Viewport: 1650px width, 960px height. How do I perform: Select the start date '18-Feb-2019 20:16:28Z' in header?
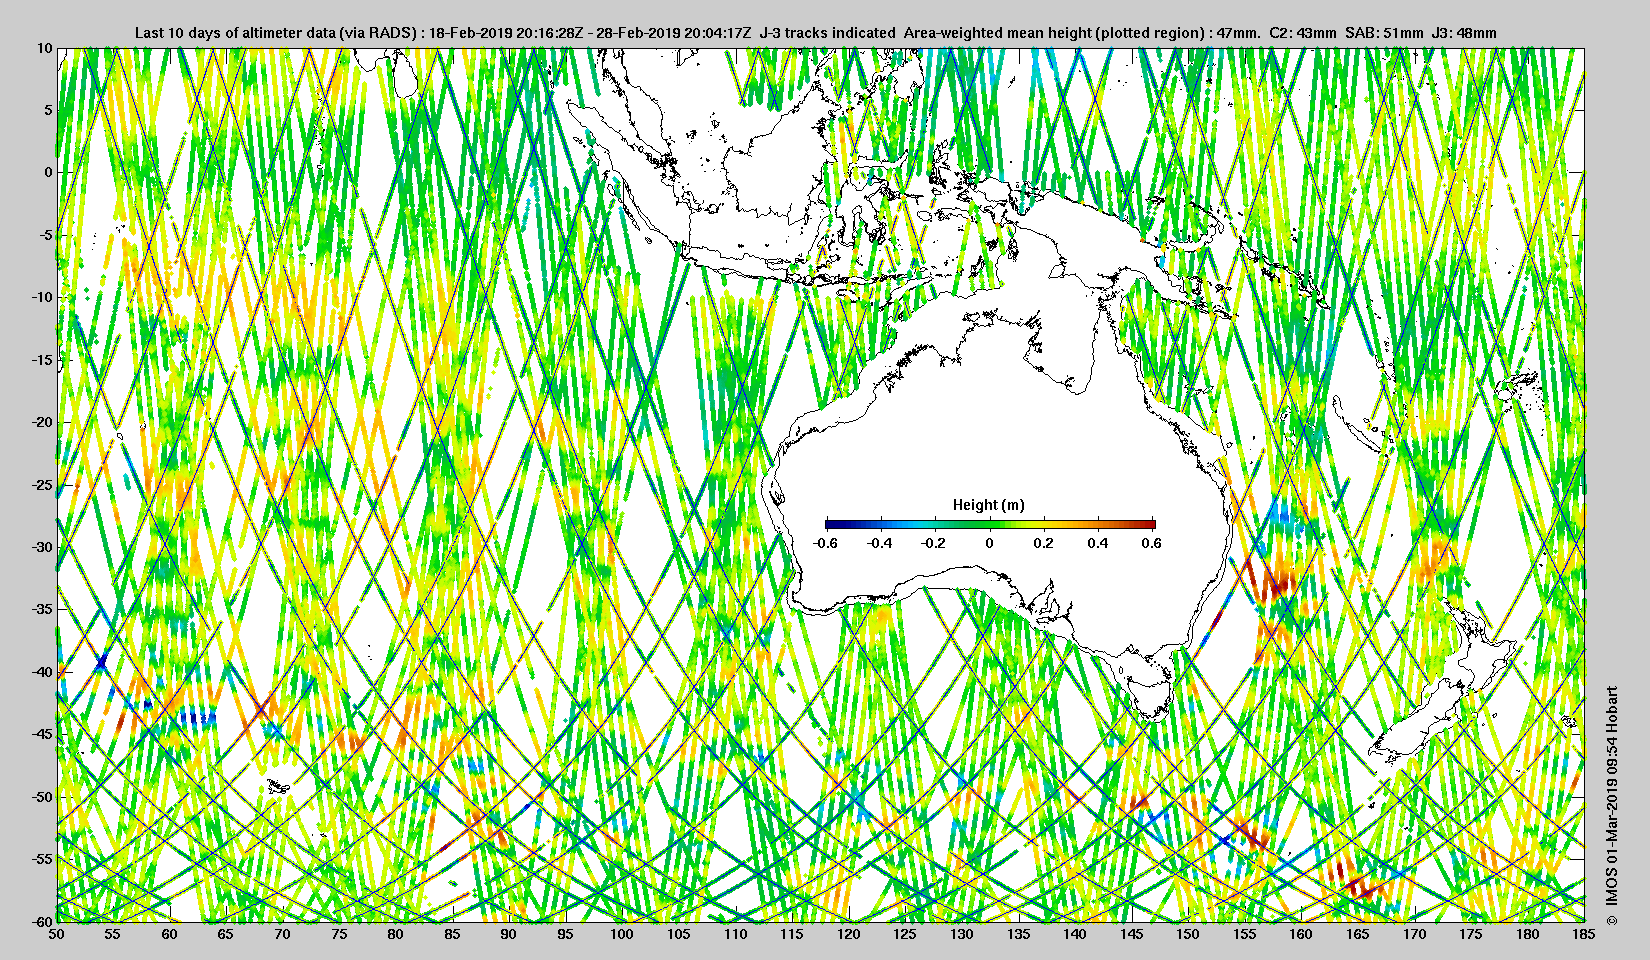pyautogui.click(x=506, y=33)
